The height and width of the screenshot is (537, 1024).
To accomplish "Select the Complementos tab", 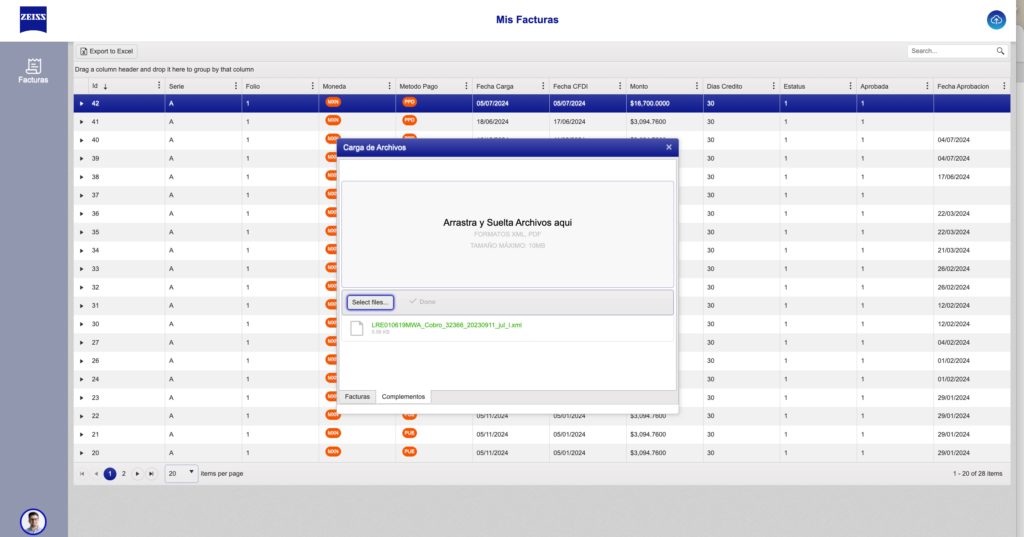I will 403,397.
